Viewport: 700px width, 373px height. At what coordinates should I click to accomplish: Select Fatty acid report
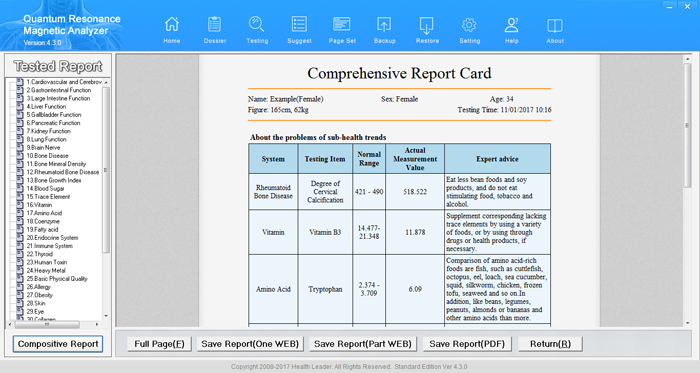coord(42,229)
